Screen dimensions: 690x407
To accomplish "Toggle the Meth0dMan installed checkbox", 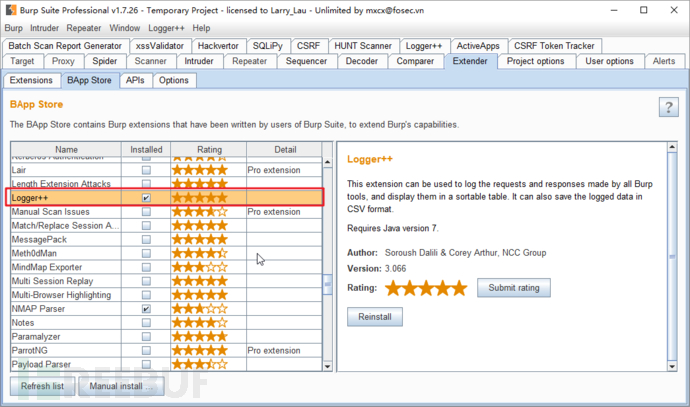I will coord(146,253).
